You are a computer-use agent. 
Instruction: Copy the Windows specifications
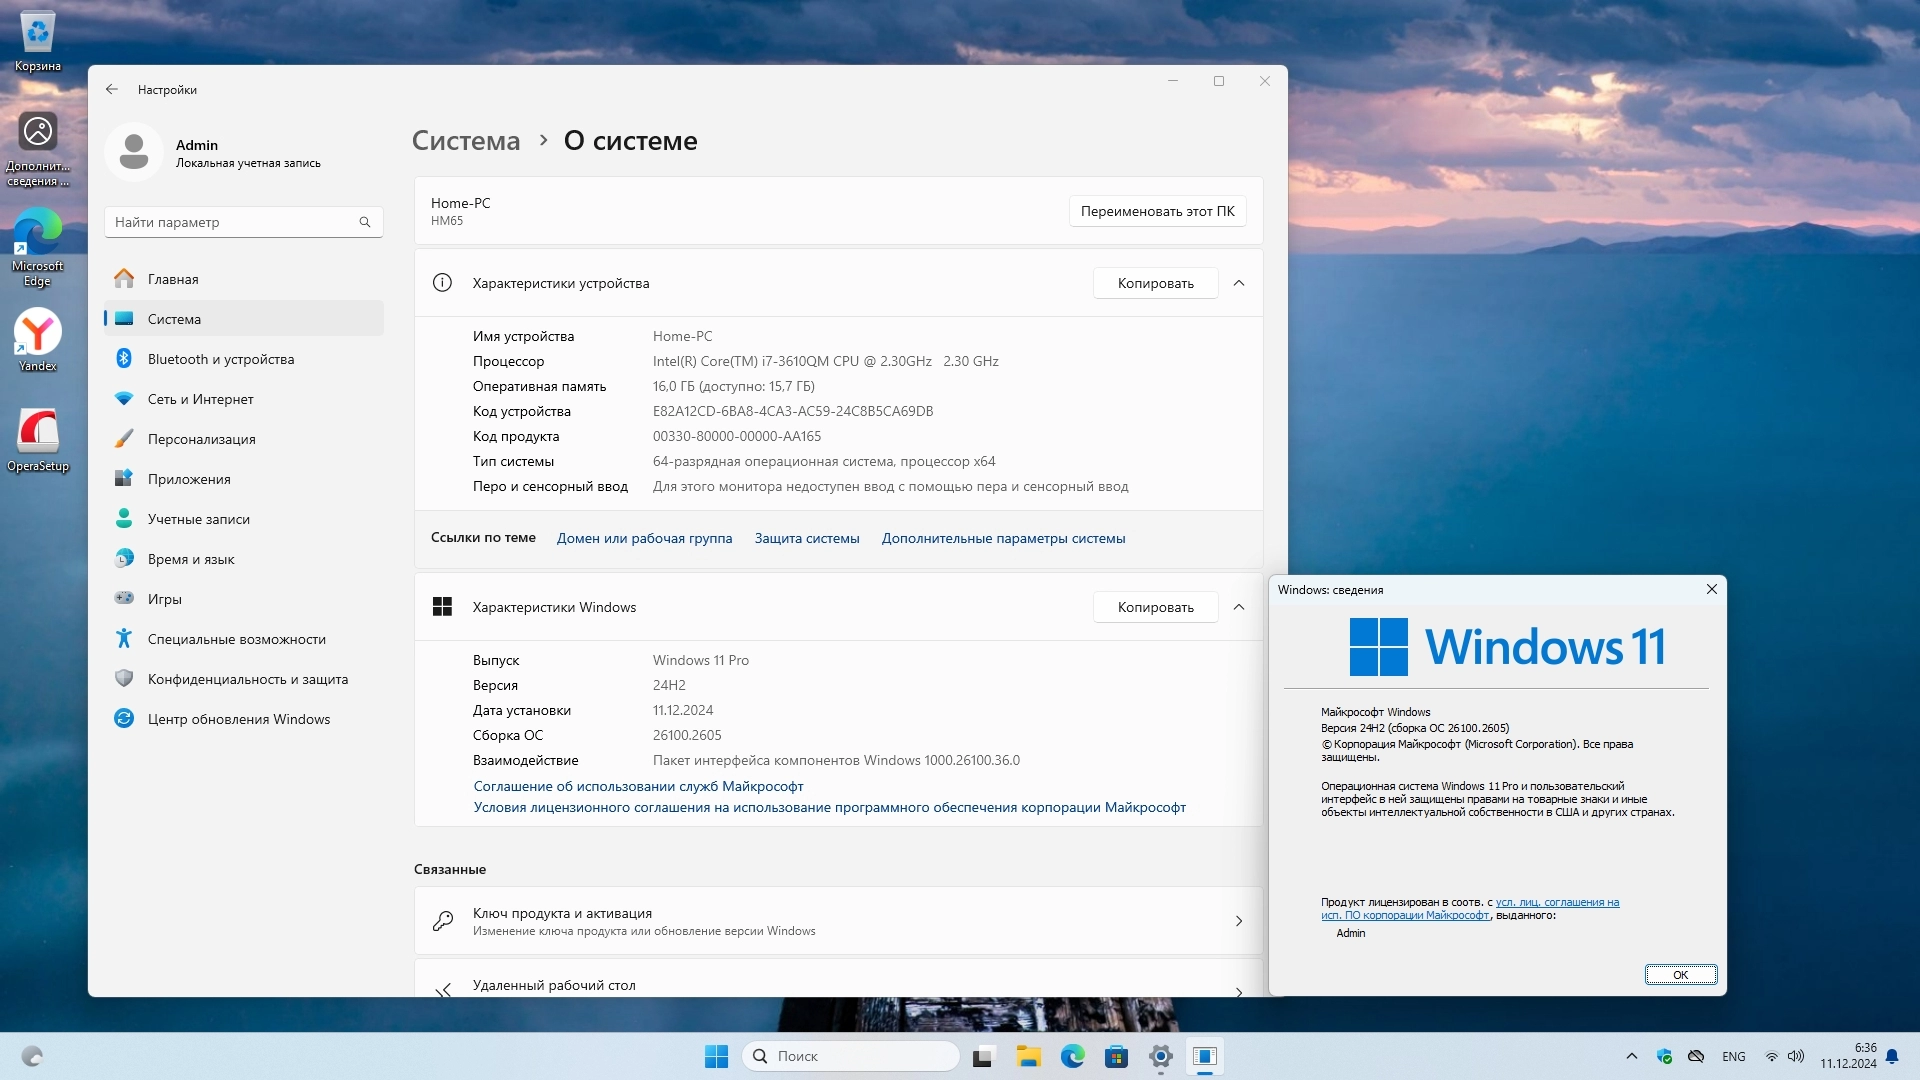click(1155, 607)
